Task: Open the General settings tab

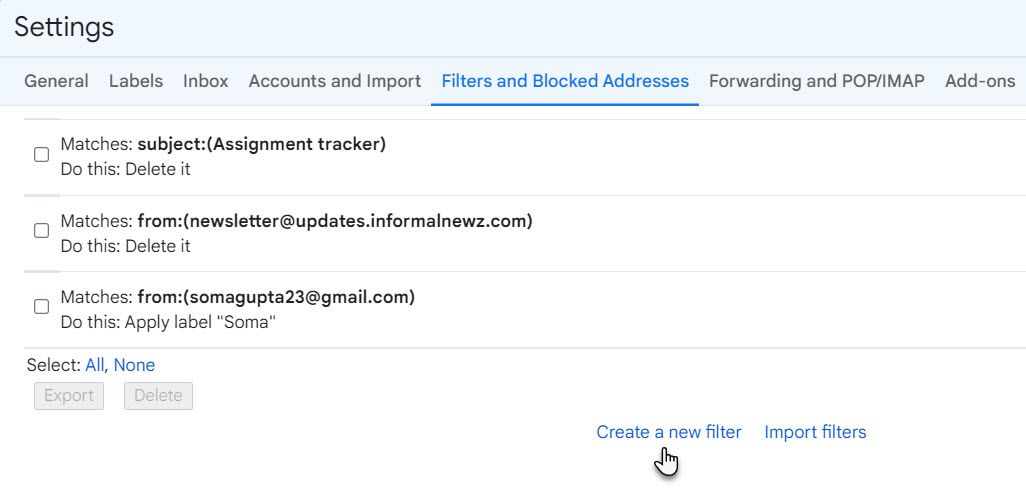Action: [x=56, y=81]
